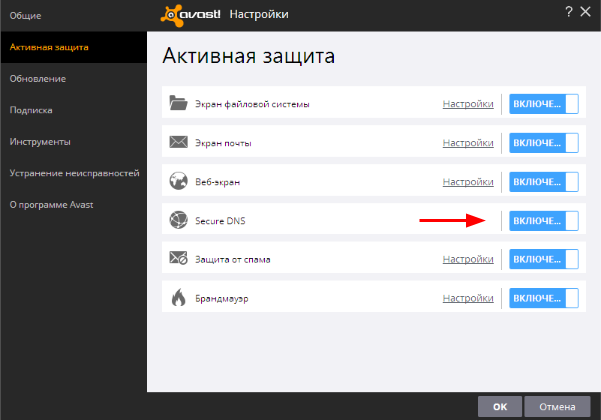Open О программе Avast sidebar item
The image size is (601, 420).
pos(57,204)
